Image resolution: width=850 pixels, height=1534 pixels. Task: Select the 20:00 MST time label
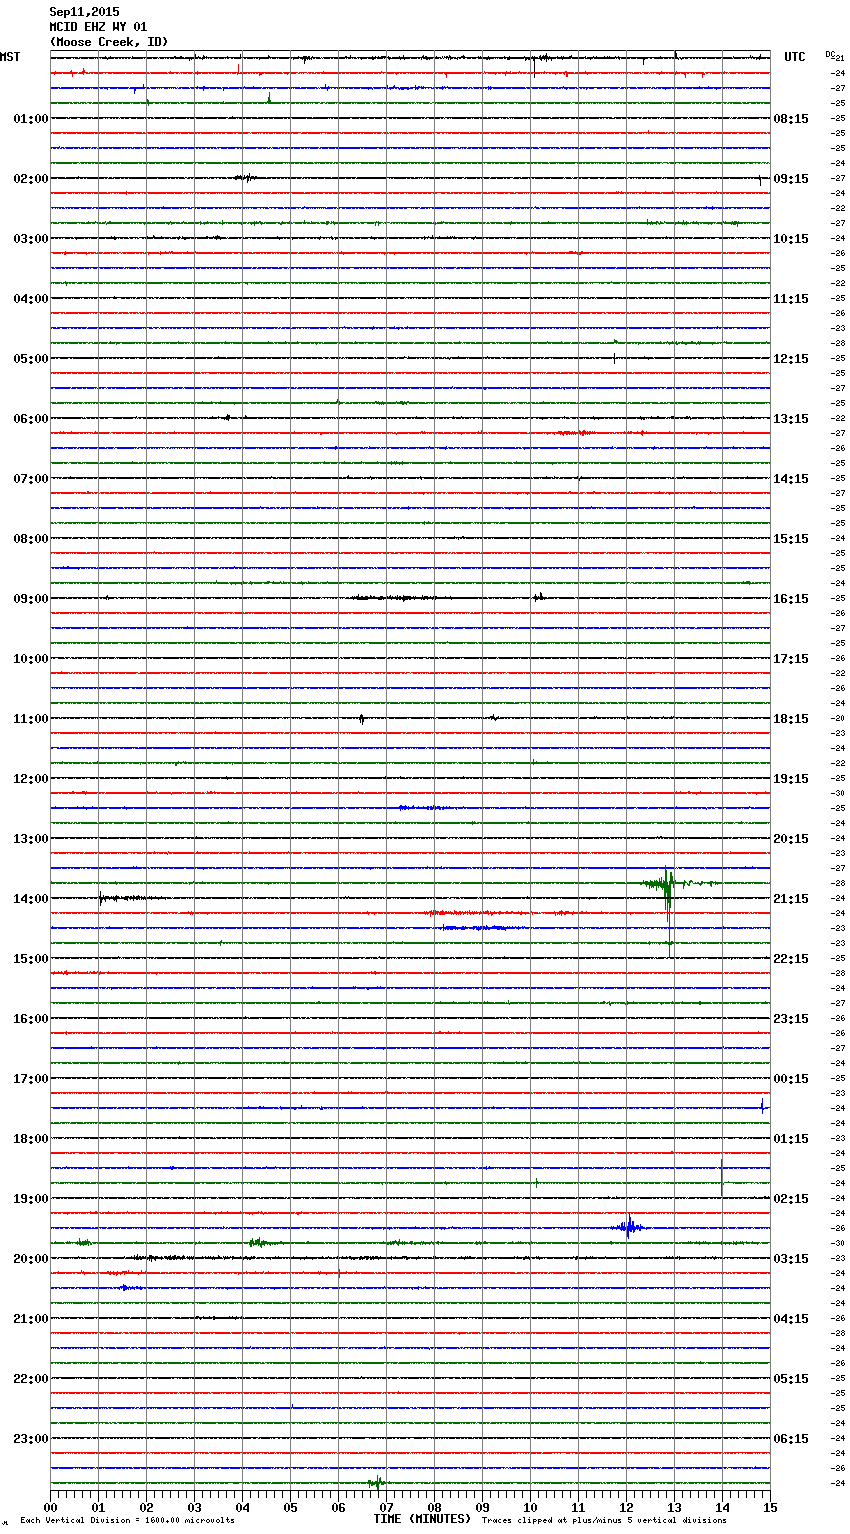pyautogui.click(x=31, y=1259)
